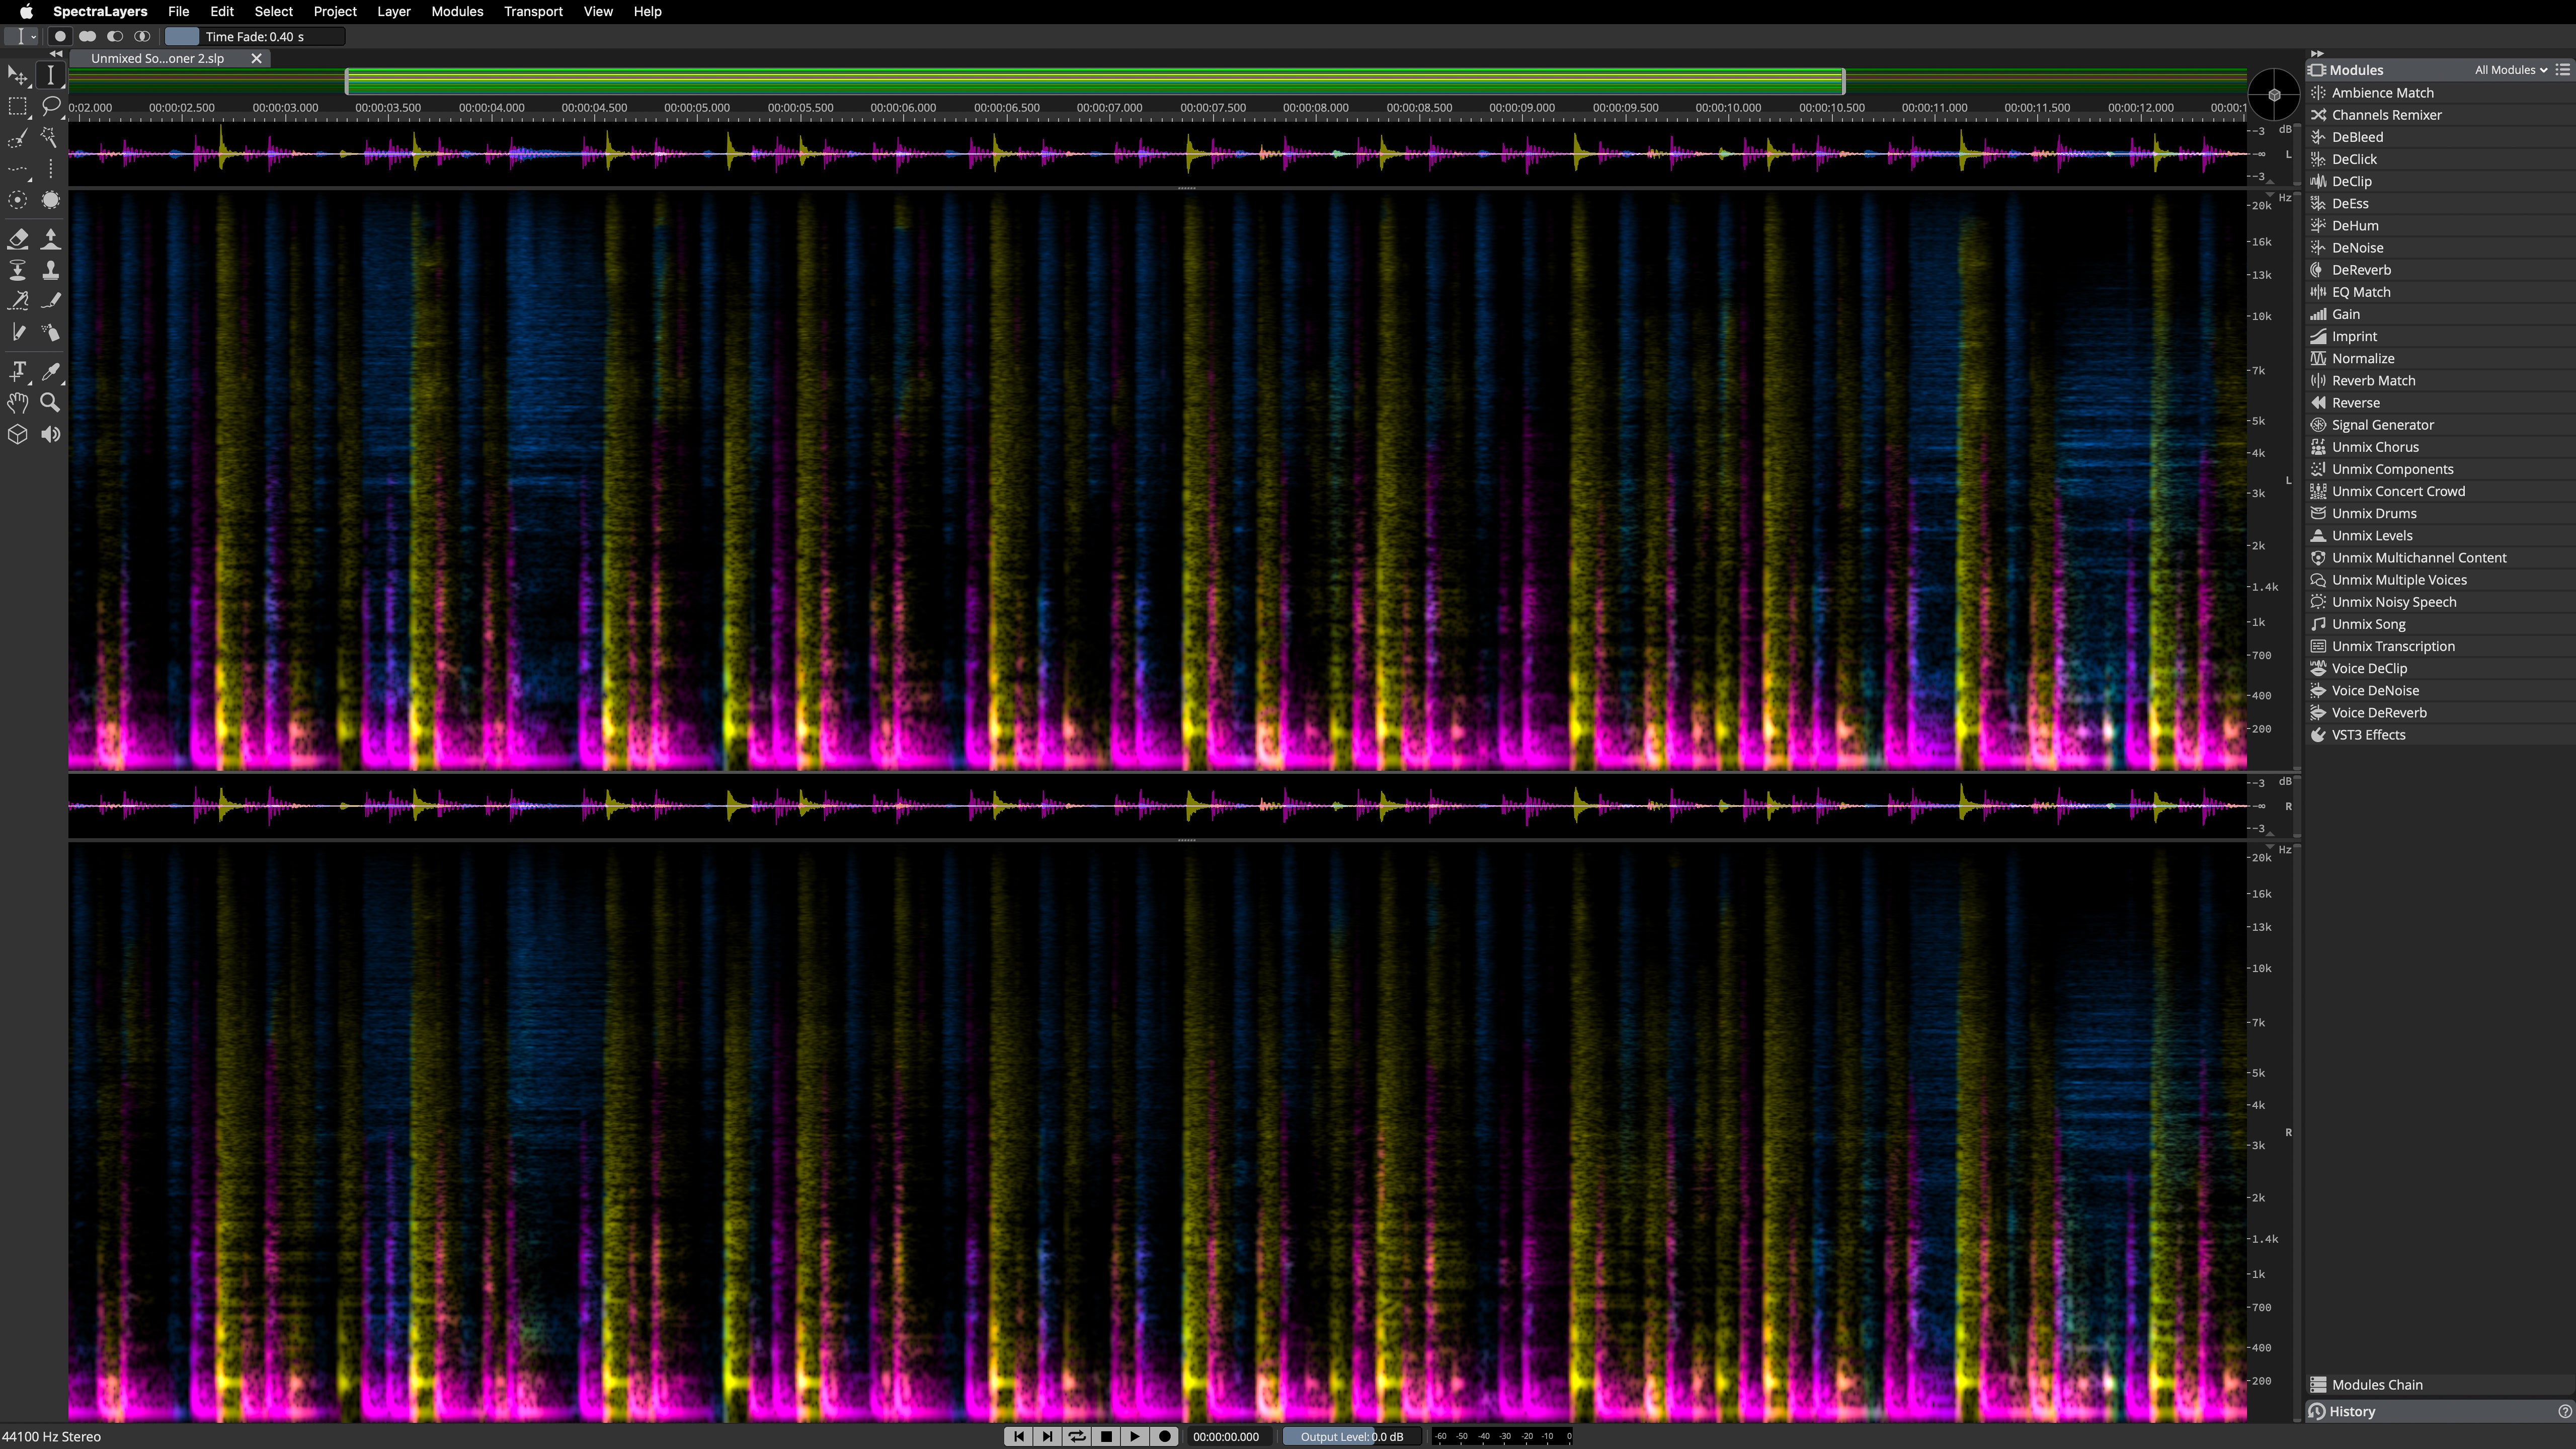Open the EQ Match module
Image resolution: width=2576 pixels, height=1449 pixels.
coord(2439,292)
